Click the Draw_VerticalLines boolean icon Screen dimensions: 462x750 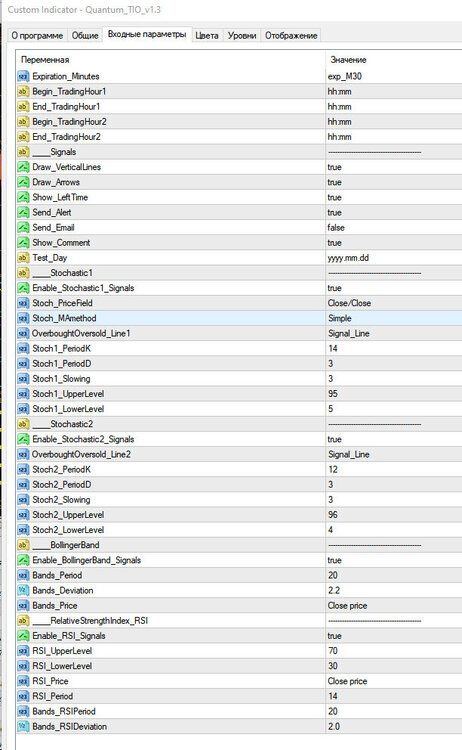(x=23, y=167)
